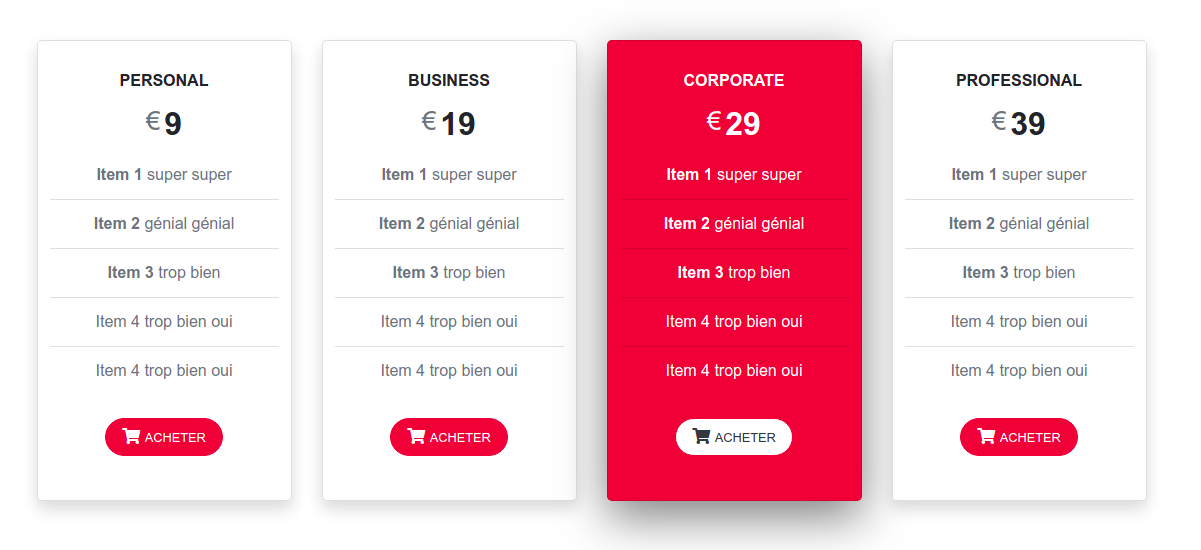The image size is (1201, 550).
Task: Click the €39 price on Professional card
Action: tap(1019, 123)
